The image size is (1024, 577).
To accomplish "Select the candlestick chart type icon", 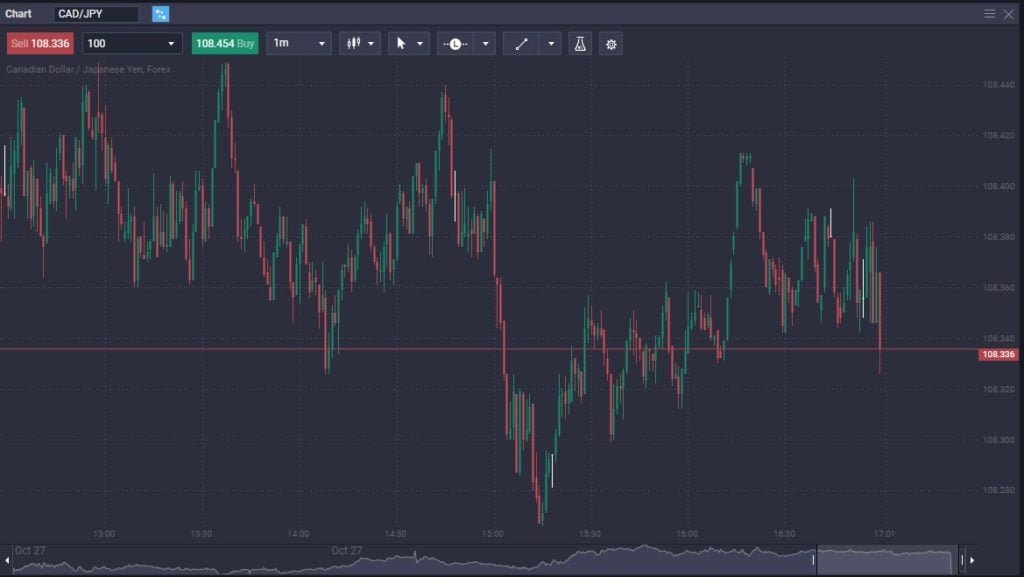I will (355, 43).
